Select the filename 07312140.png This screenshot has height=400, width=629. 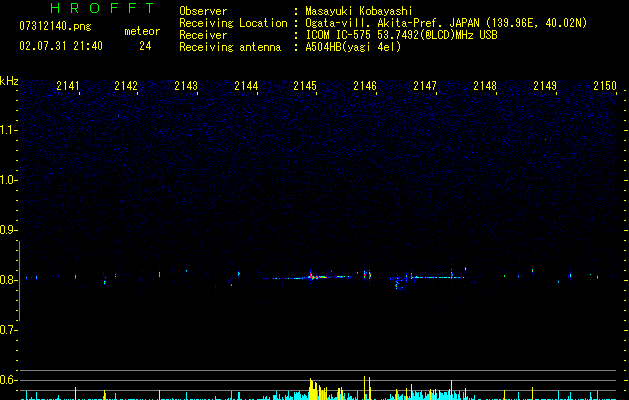pos(55,26)
